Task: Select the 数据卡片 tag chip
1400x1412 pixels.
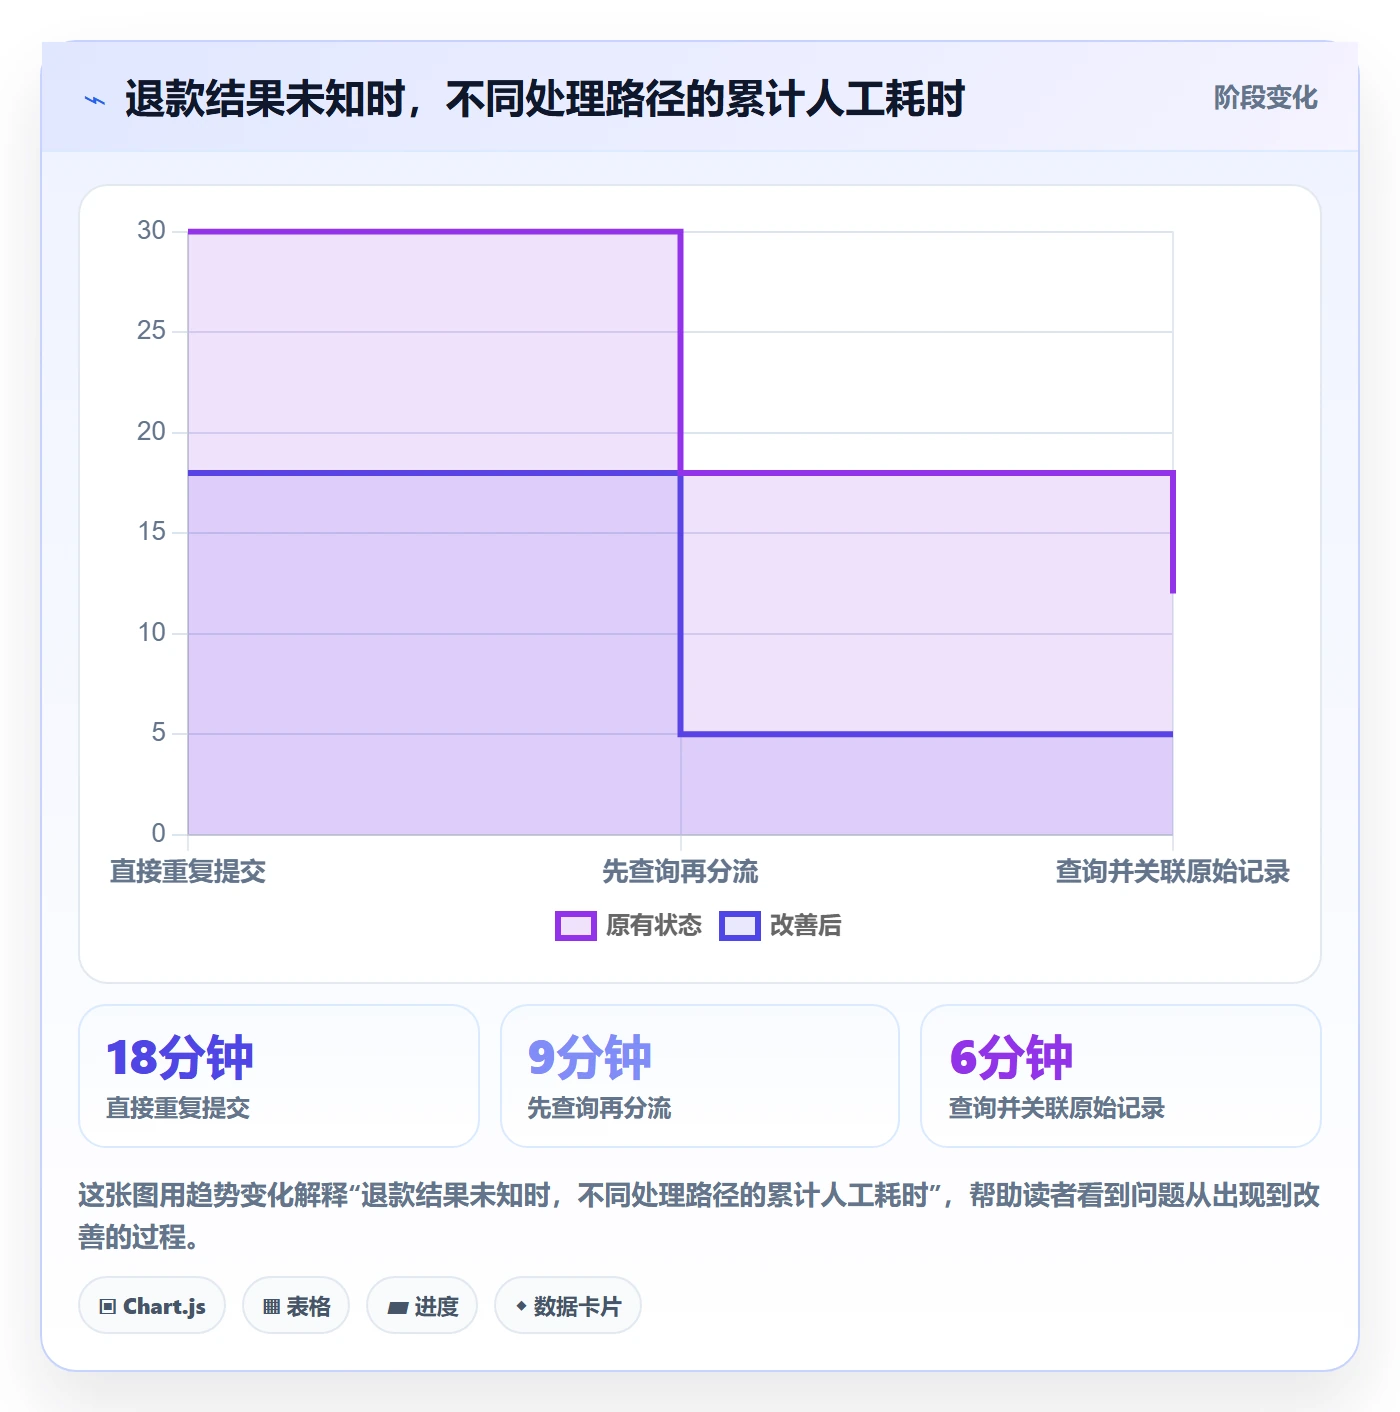Action: (568, 1305)
